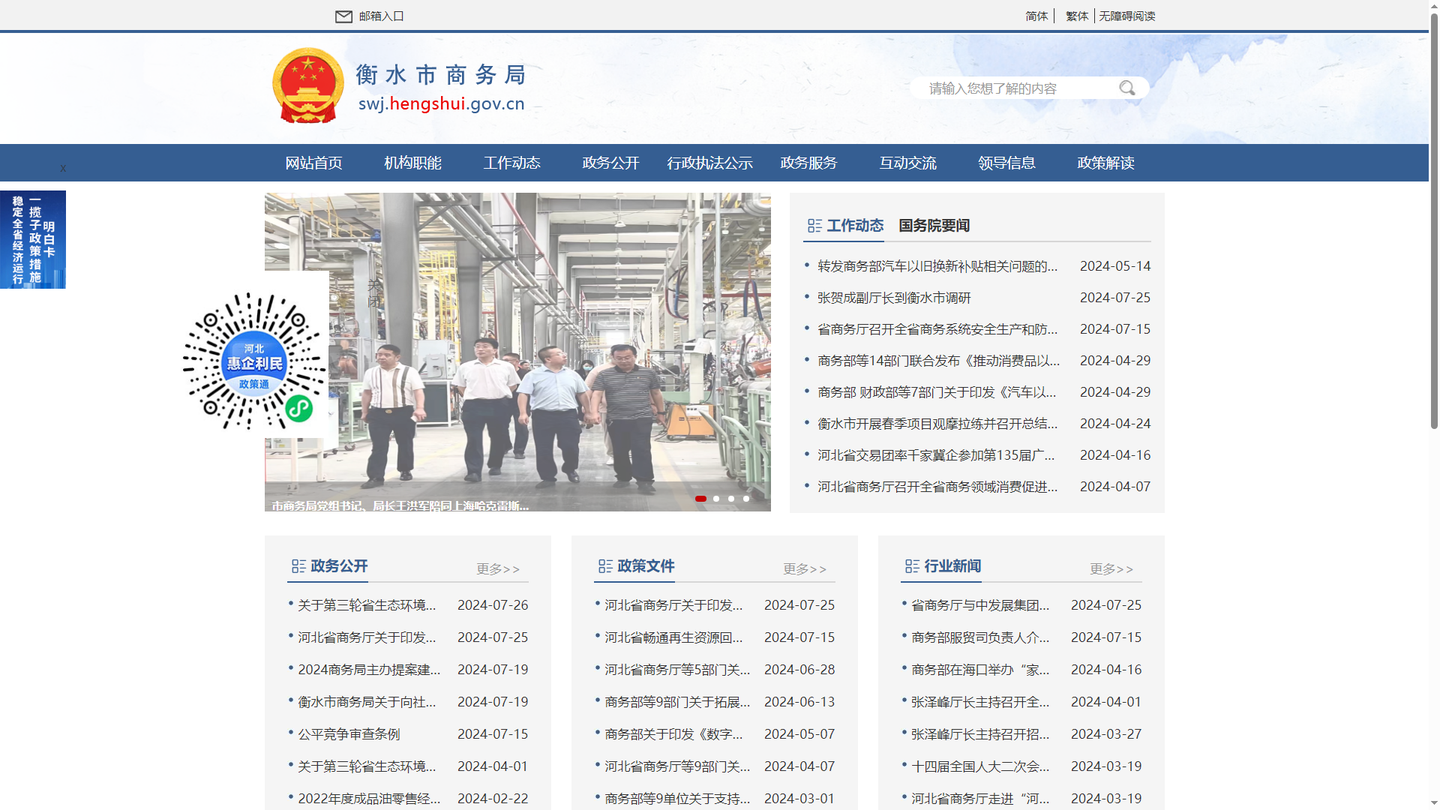Open news 转发商务部汽车以旧换新补贴相关问题

coord(937,266)
